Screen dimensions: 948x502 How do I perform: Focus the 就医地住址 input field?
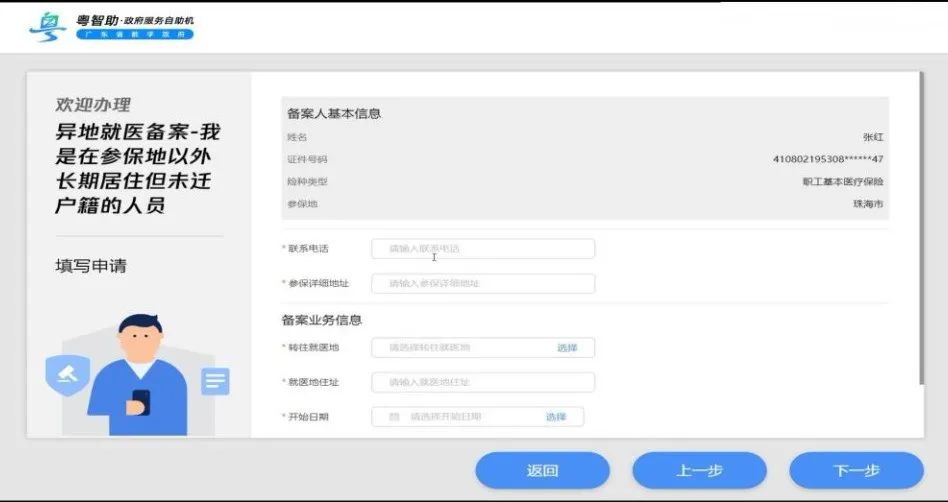[483, 382]
